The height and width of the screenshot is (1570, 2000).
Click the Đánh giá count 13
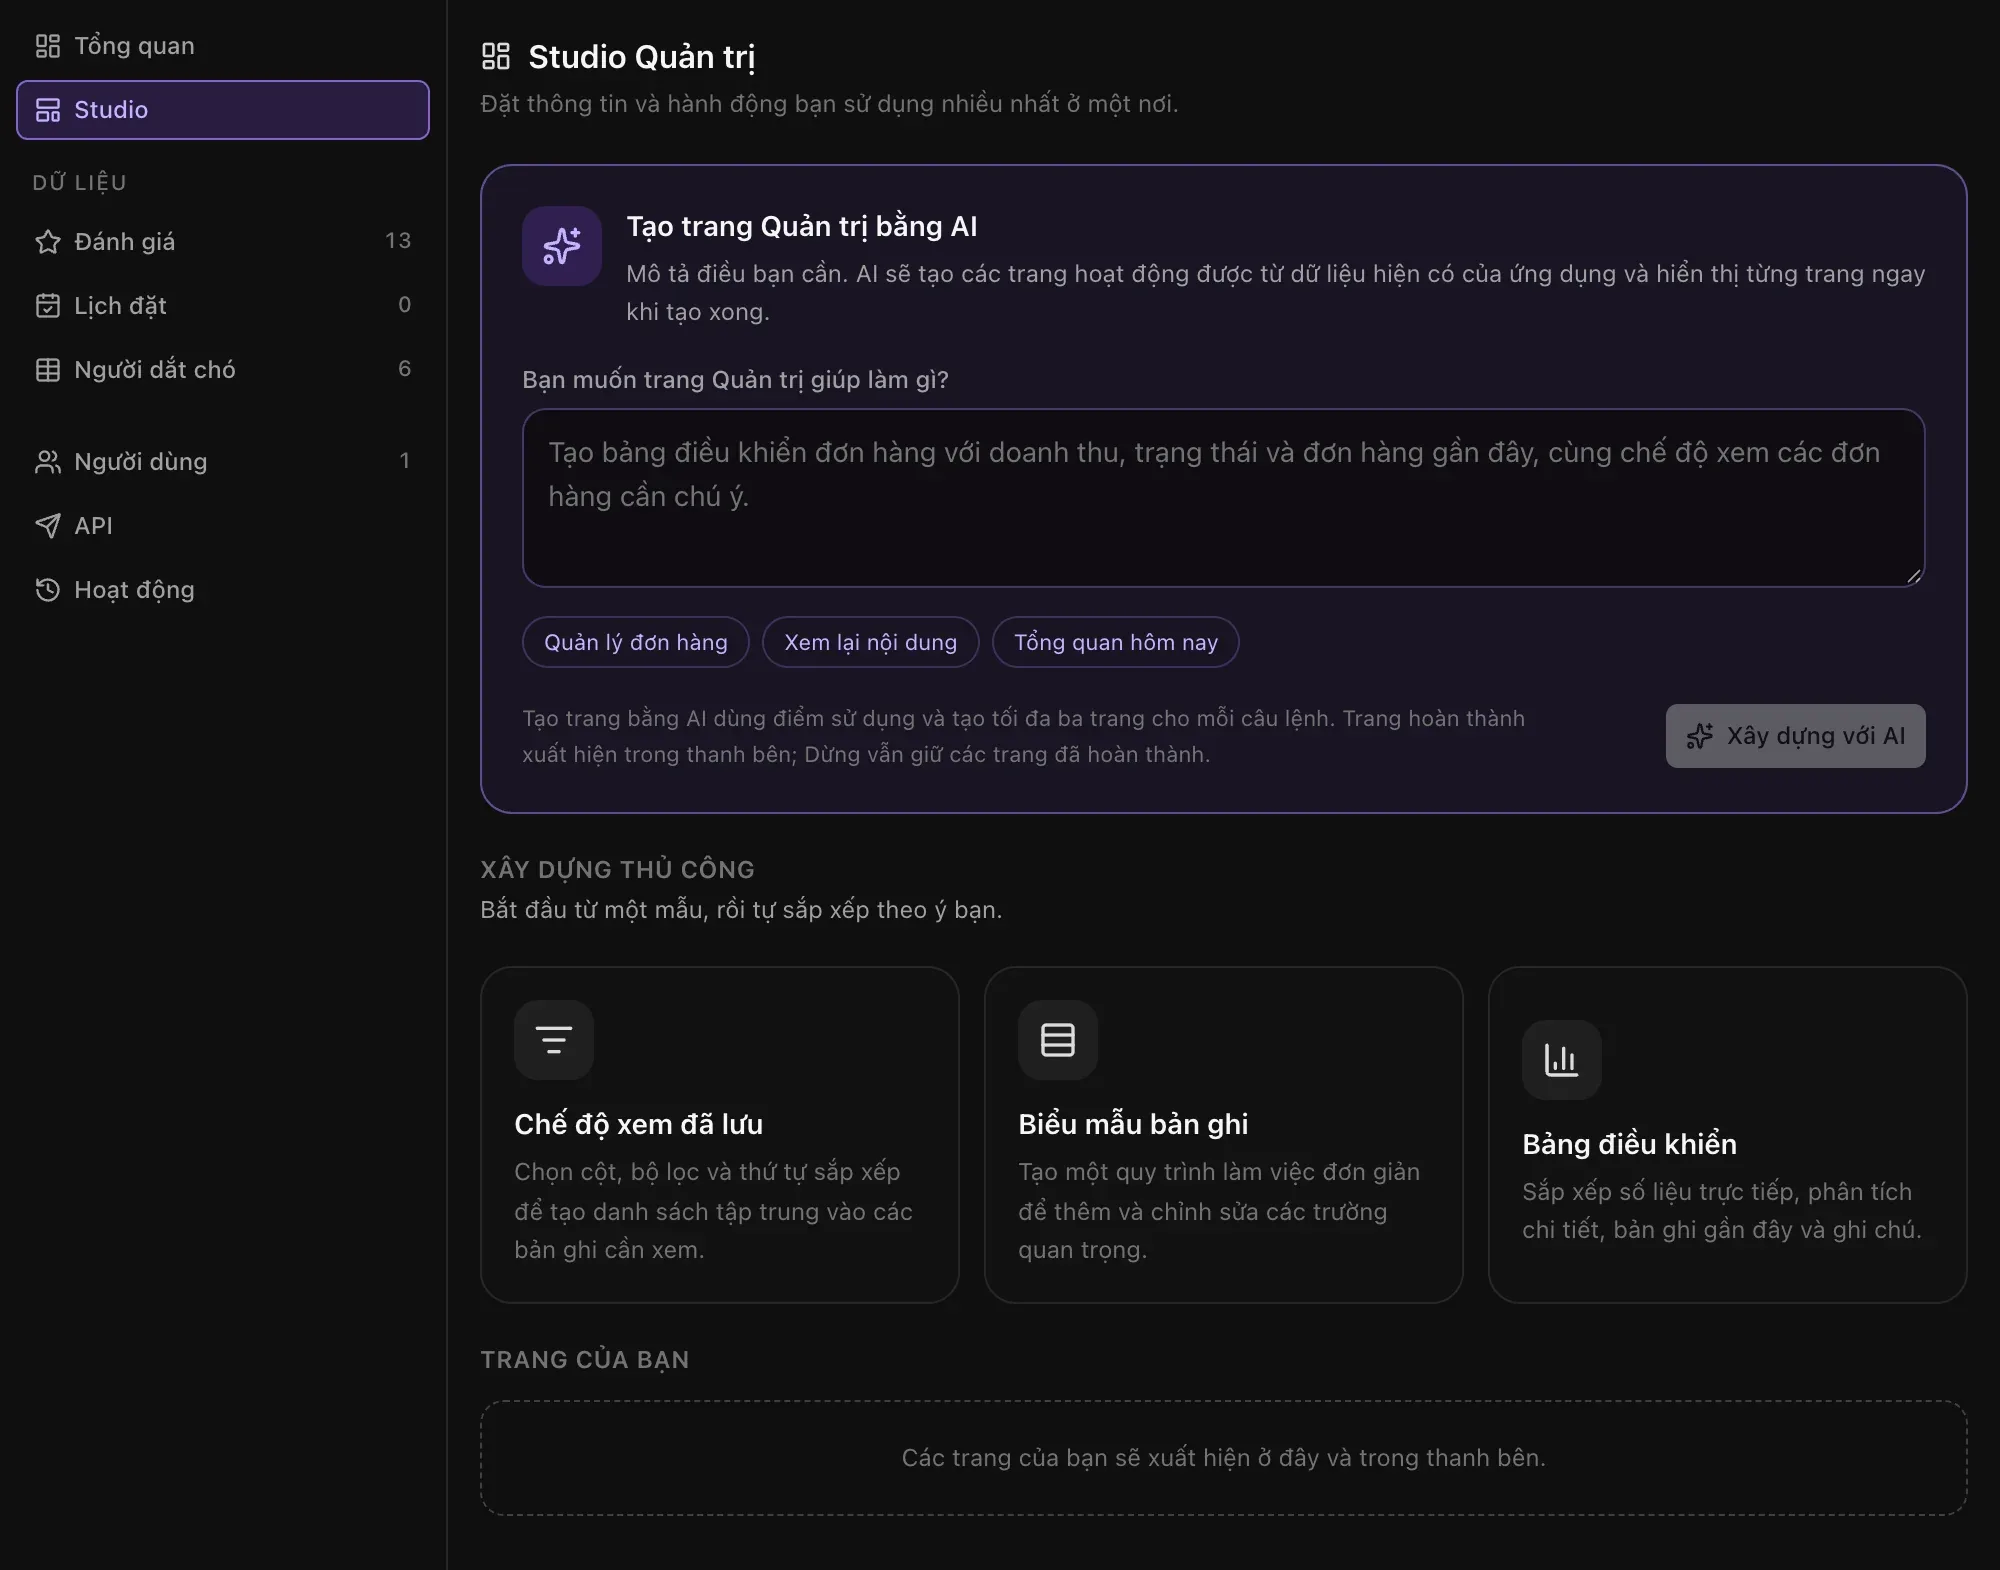(x=398, y=241)
